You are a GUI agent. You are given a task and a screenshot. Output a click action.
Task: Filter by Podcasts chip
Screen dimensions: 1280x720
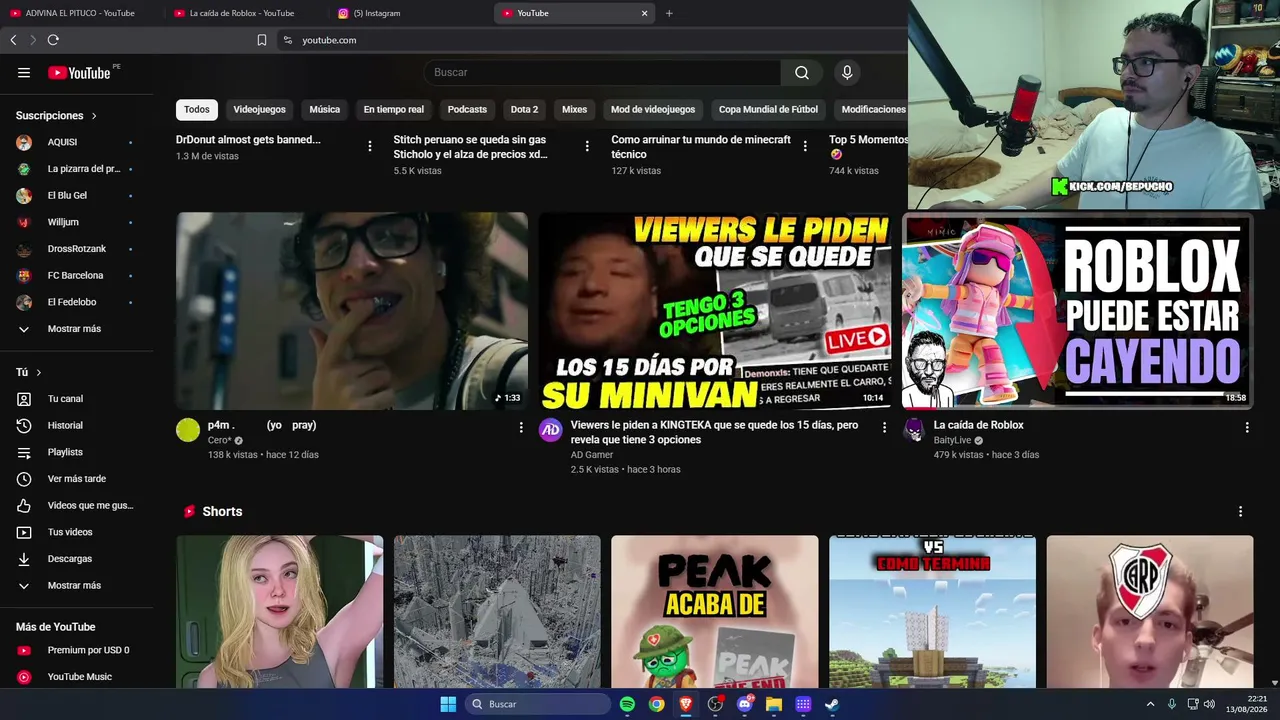pyautogui.click(x=467, y=110)
